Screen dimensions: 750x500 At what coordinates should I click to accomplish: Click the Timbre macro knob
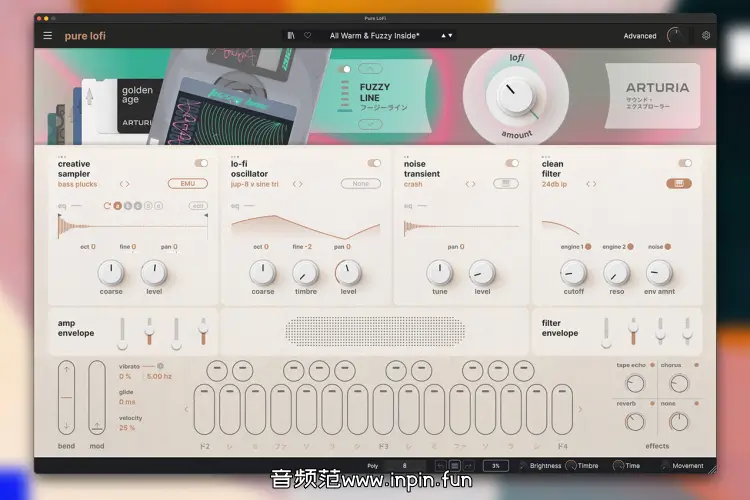click(x=571, y=466)
